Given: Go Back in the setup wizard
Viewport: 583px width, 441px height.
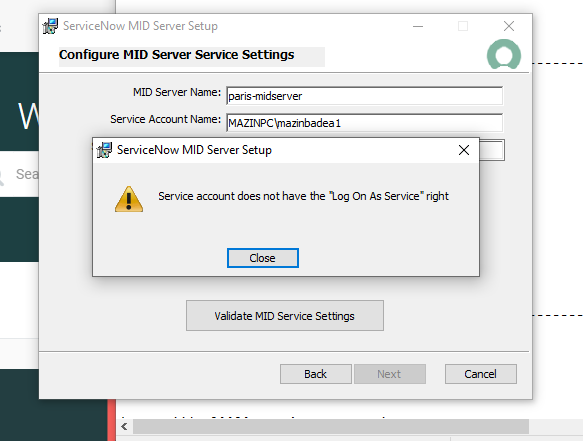Looking at the screenshot, I should [x=316, y=374].
